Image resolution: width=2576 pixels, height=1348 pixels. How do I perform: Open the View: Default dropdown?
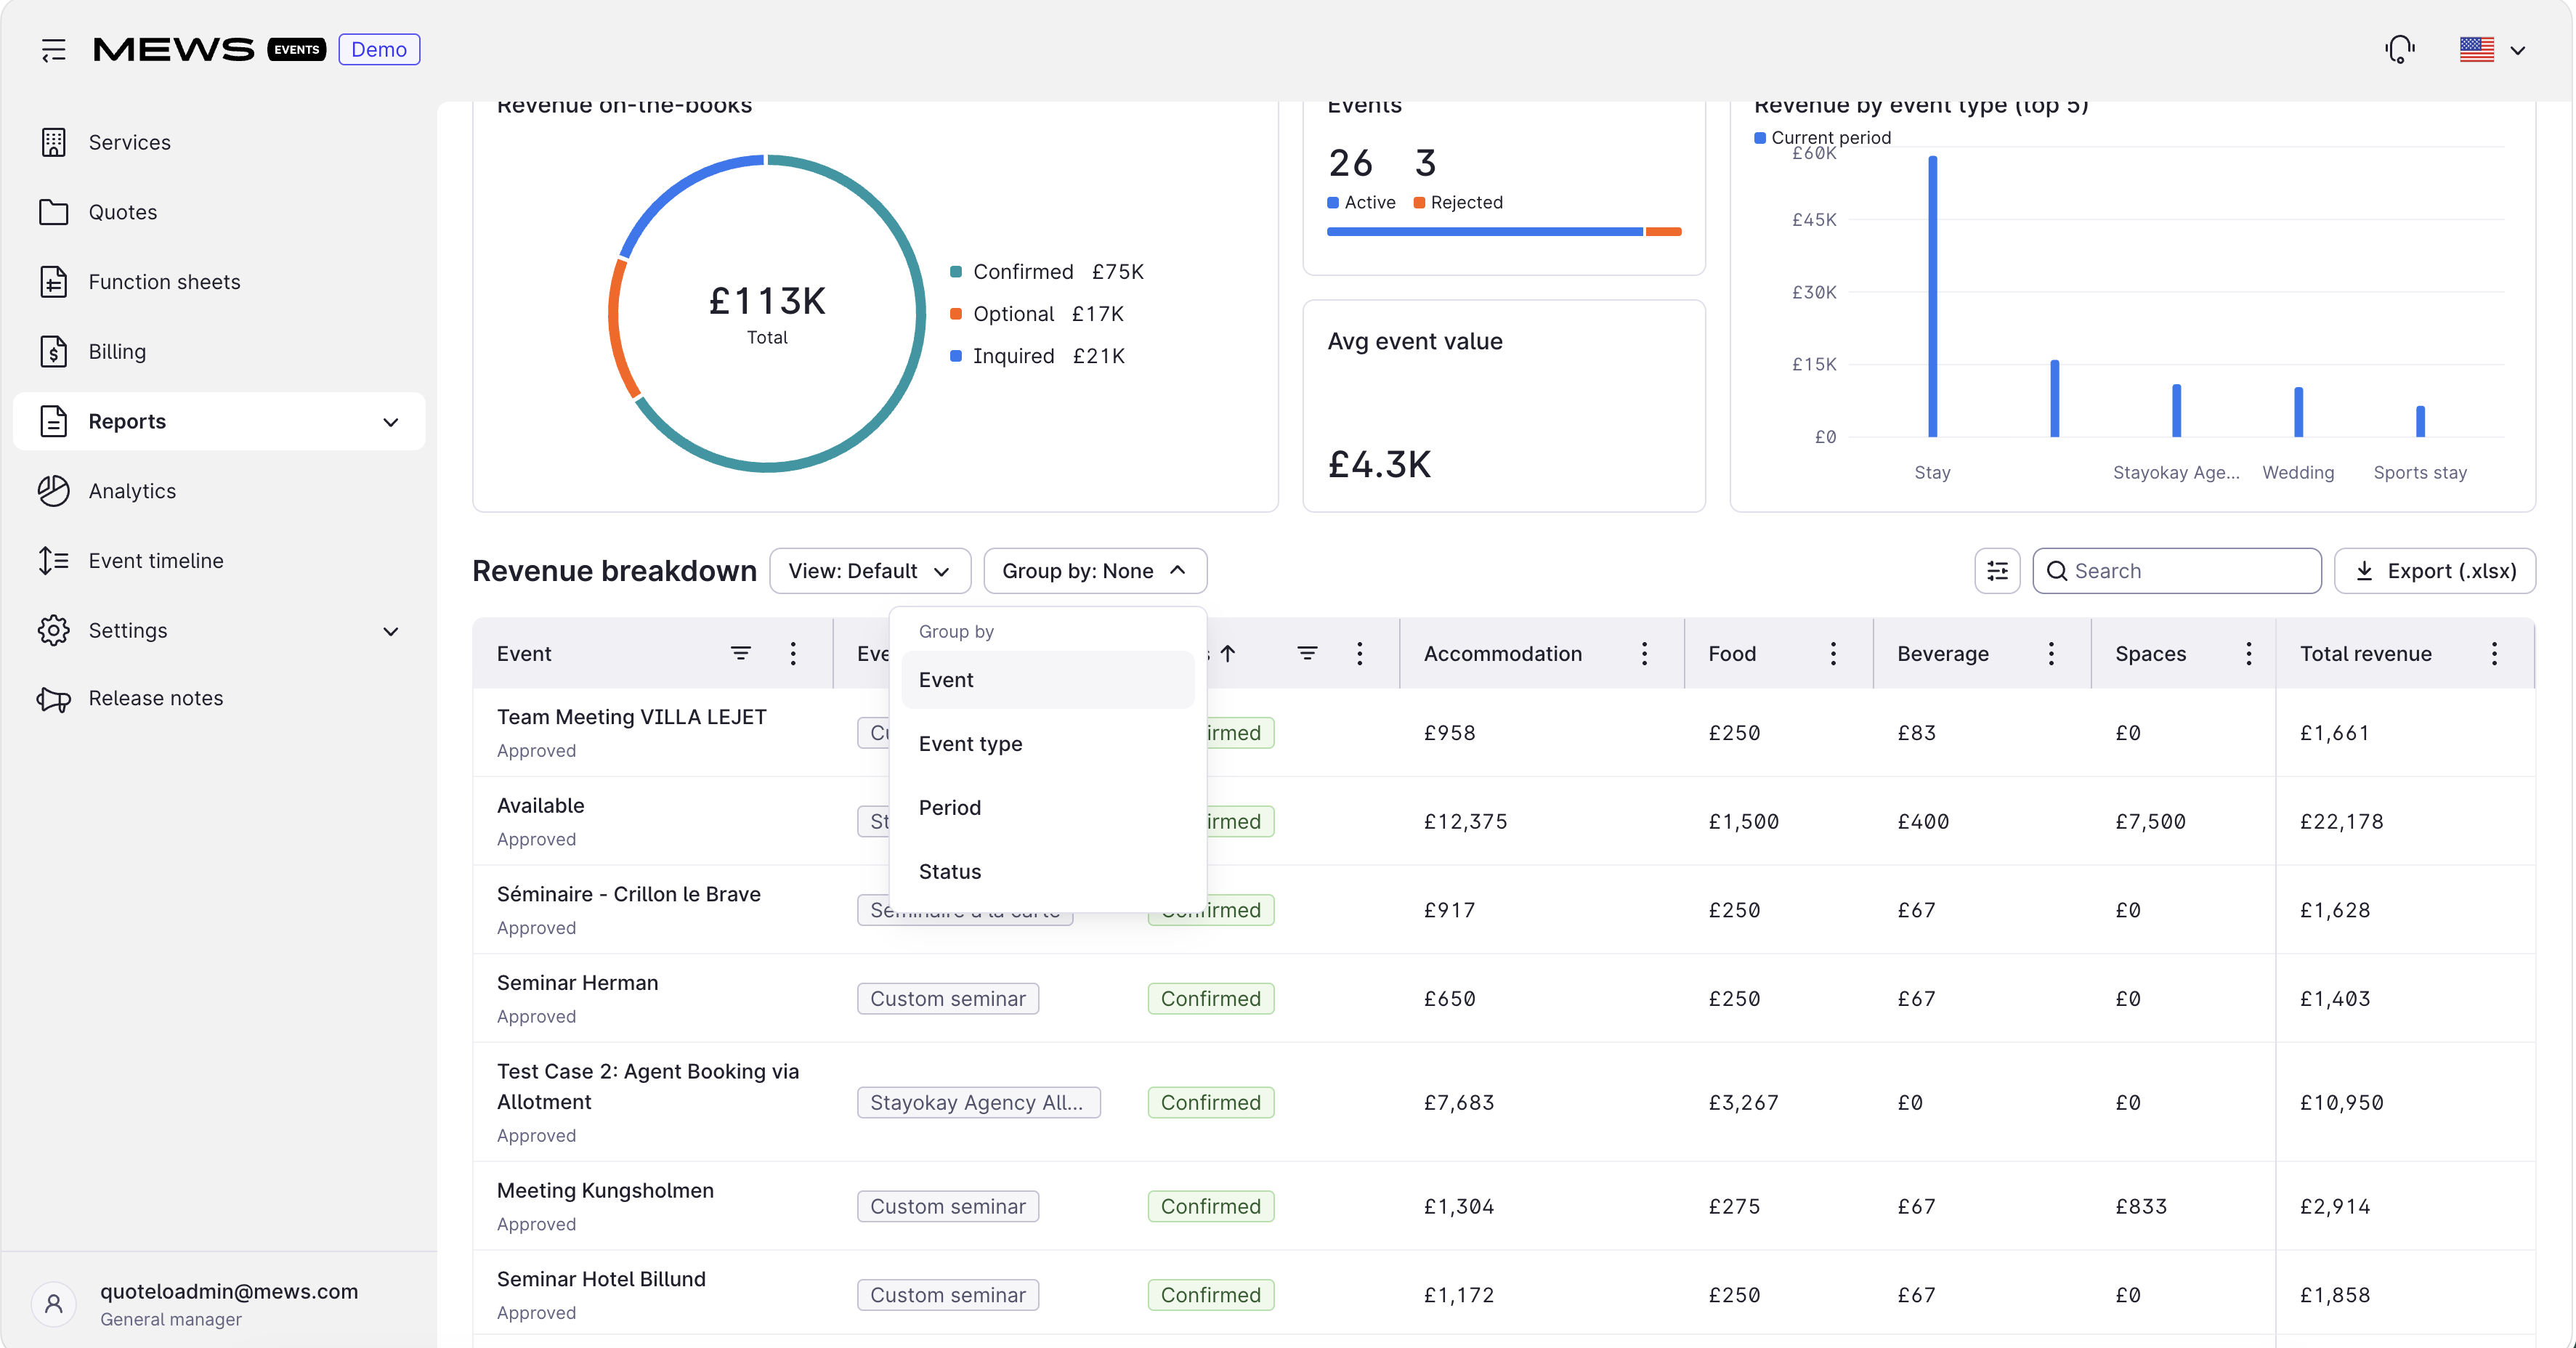tap(870, 571)
